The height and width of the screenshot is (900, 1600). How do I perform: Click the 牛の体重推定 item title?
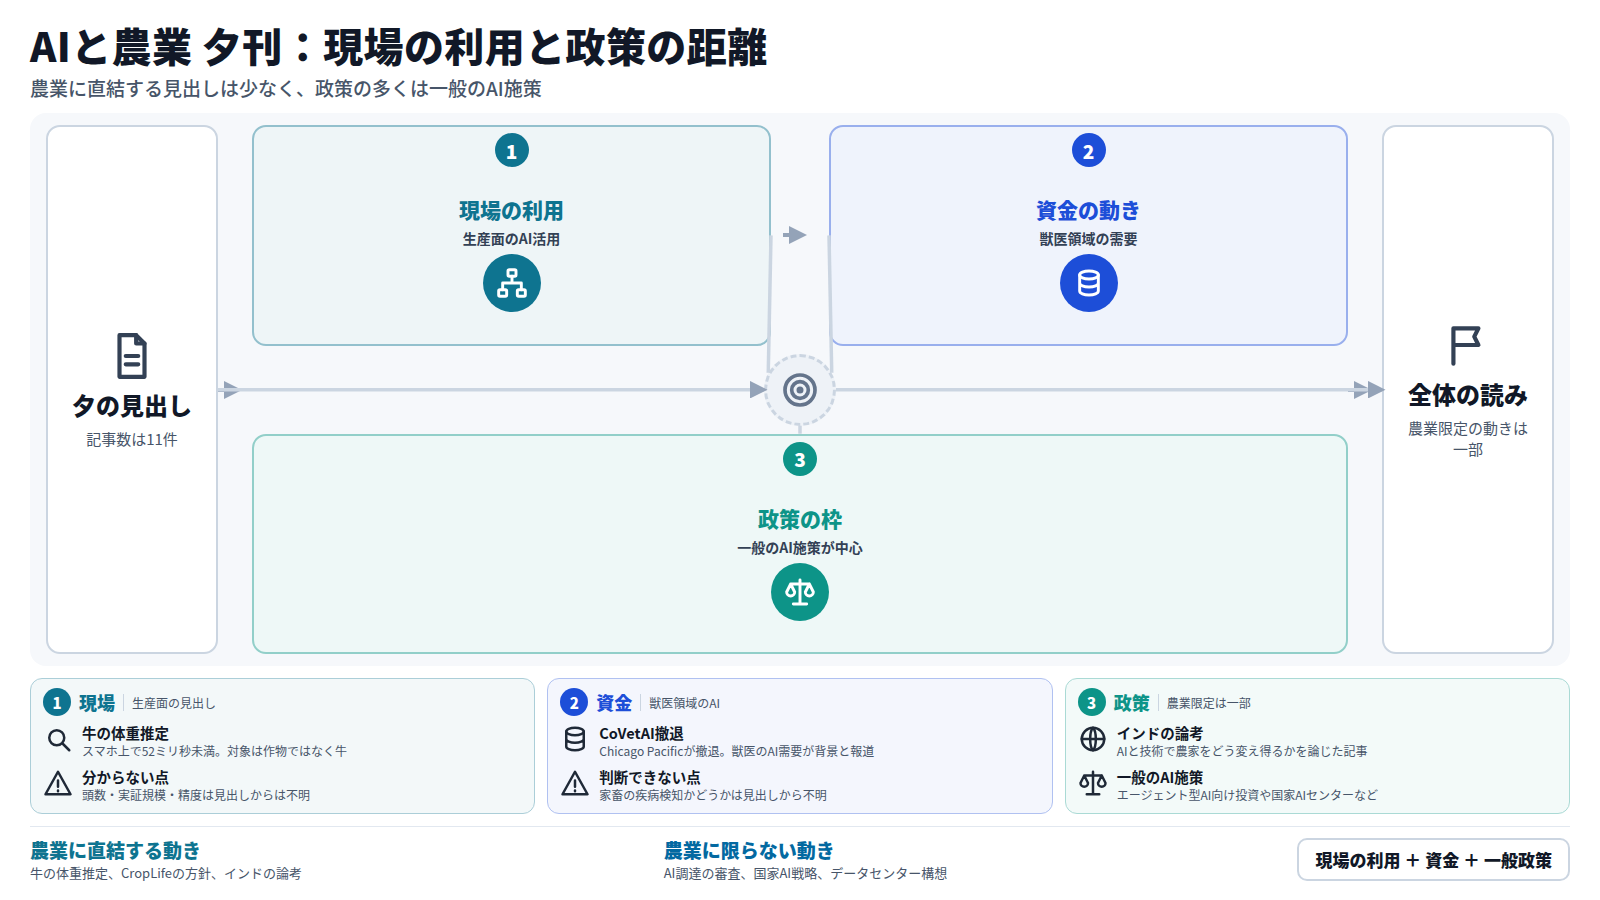(x=126, y=734)
